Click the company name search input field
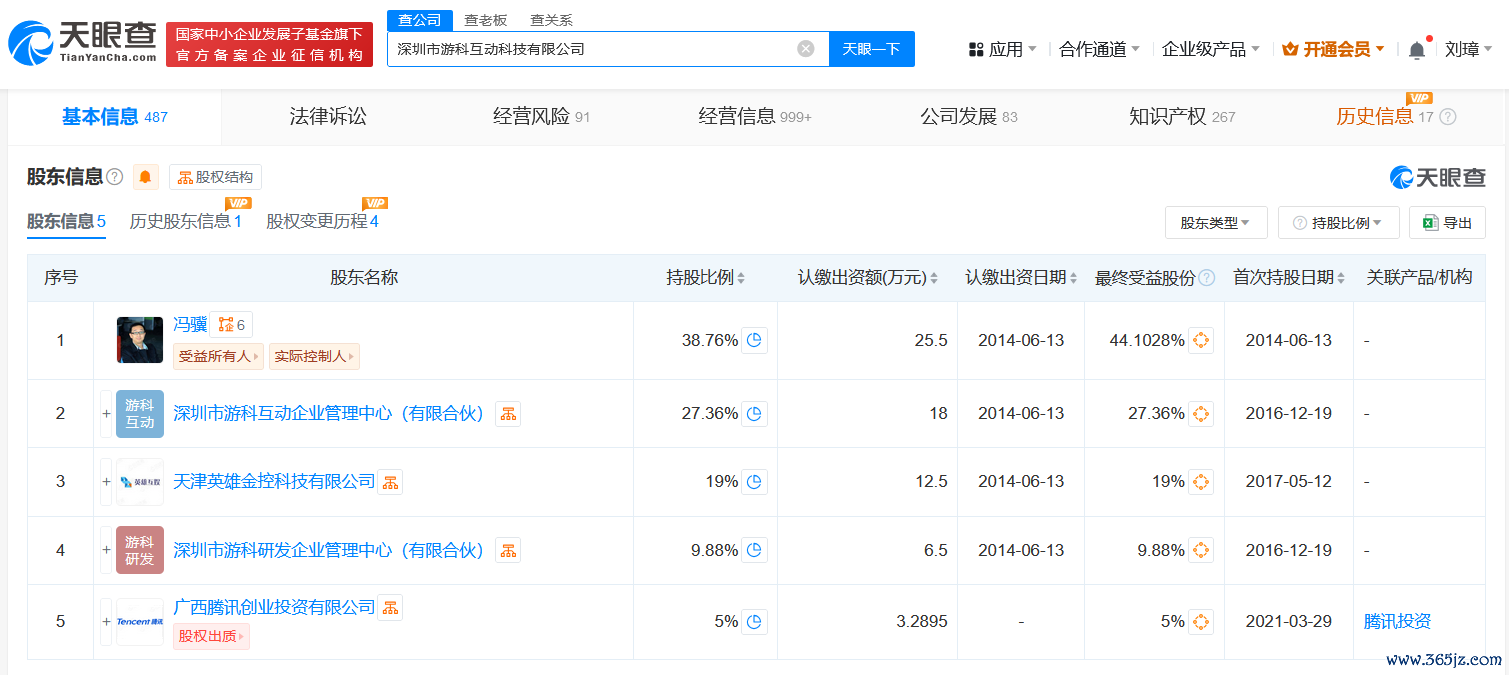 coord(590,49)
